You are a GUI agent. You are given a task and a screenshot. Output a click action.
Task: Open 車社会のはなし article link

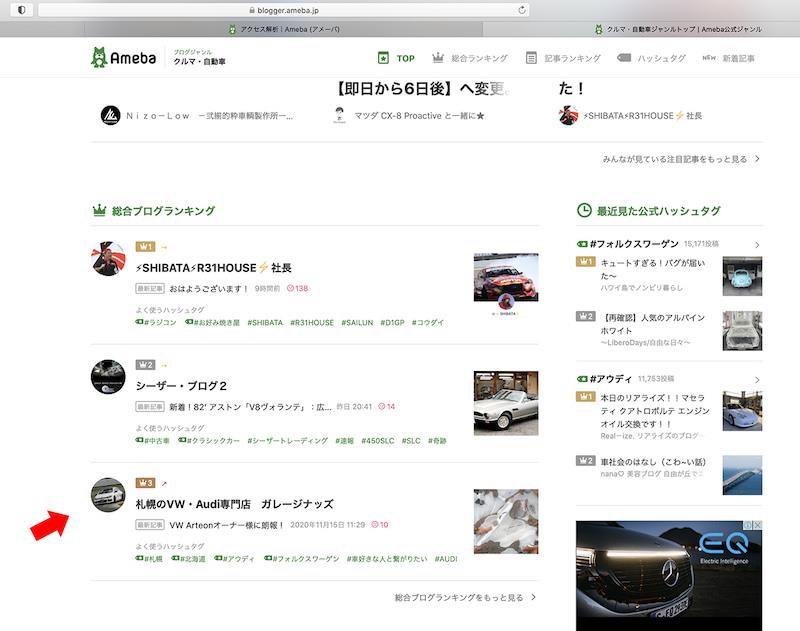pyautogui.click(x=653, y=462)
